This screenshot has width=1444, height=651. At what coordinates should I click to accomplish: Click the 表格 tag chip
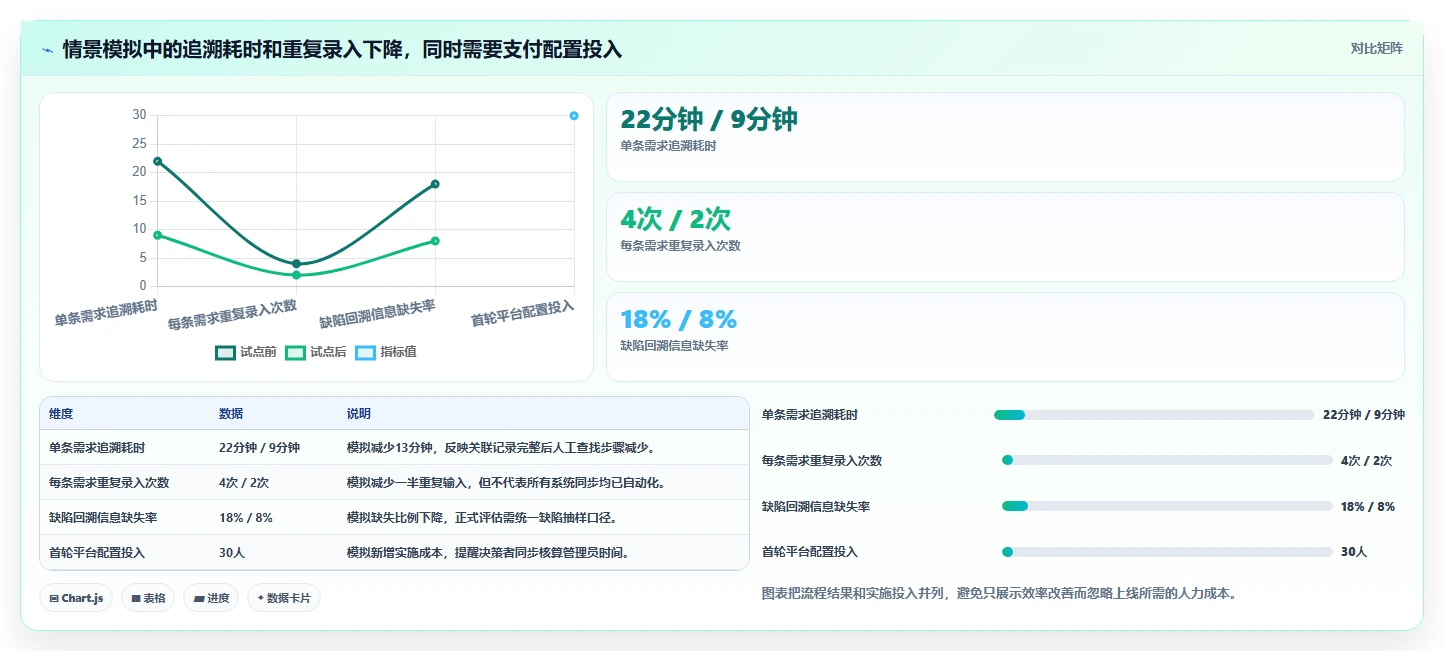tap(148, 598)
